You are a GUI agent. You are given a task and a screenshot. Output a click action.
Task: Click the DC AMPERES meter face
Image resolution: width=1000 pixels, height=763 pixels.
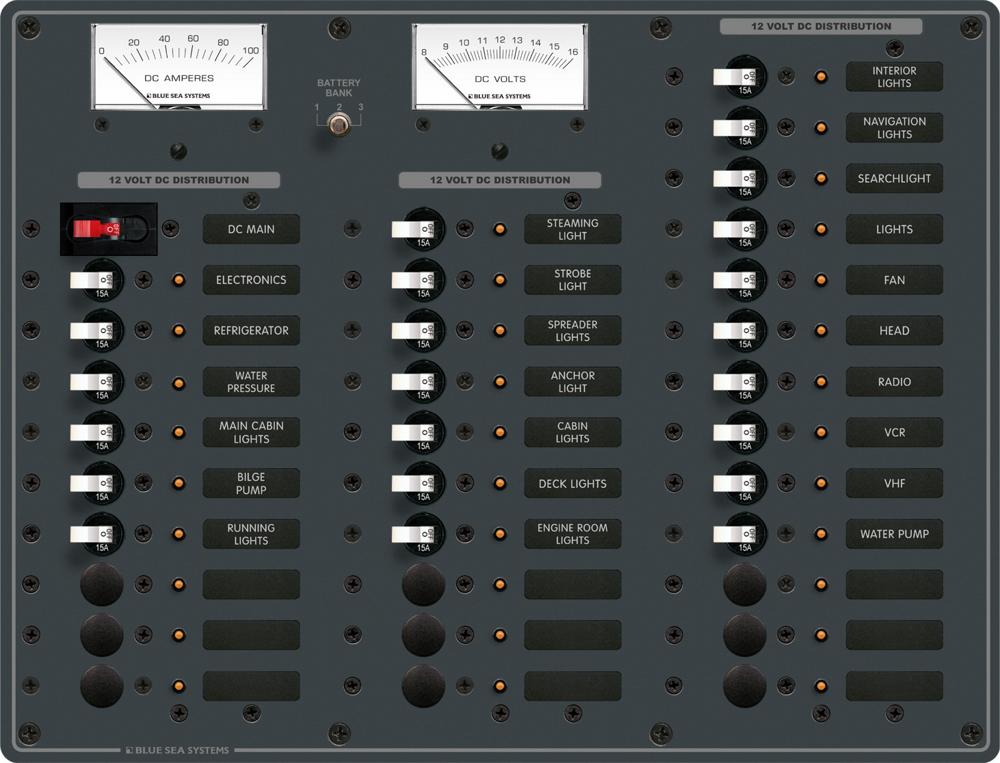click(x=180, y=62)
